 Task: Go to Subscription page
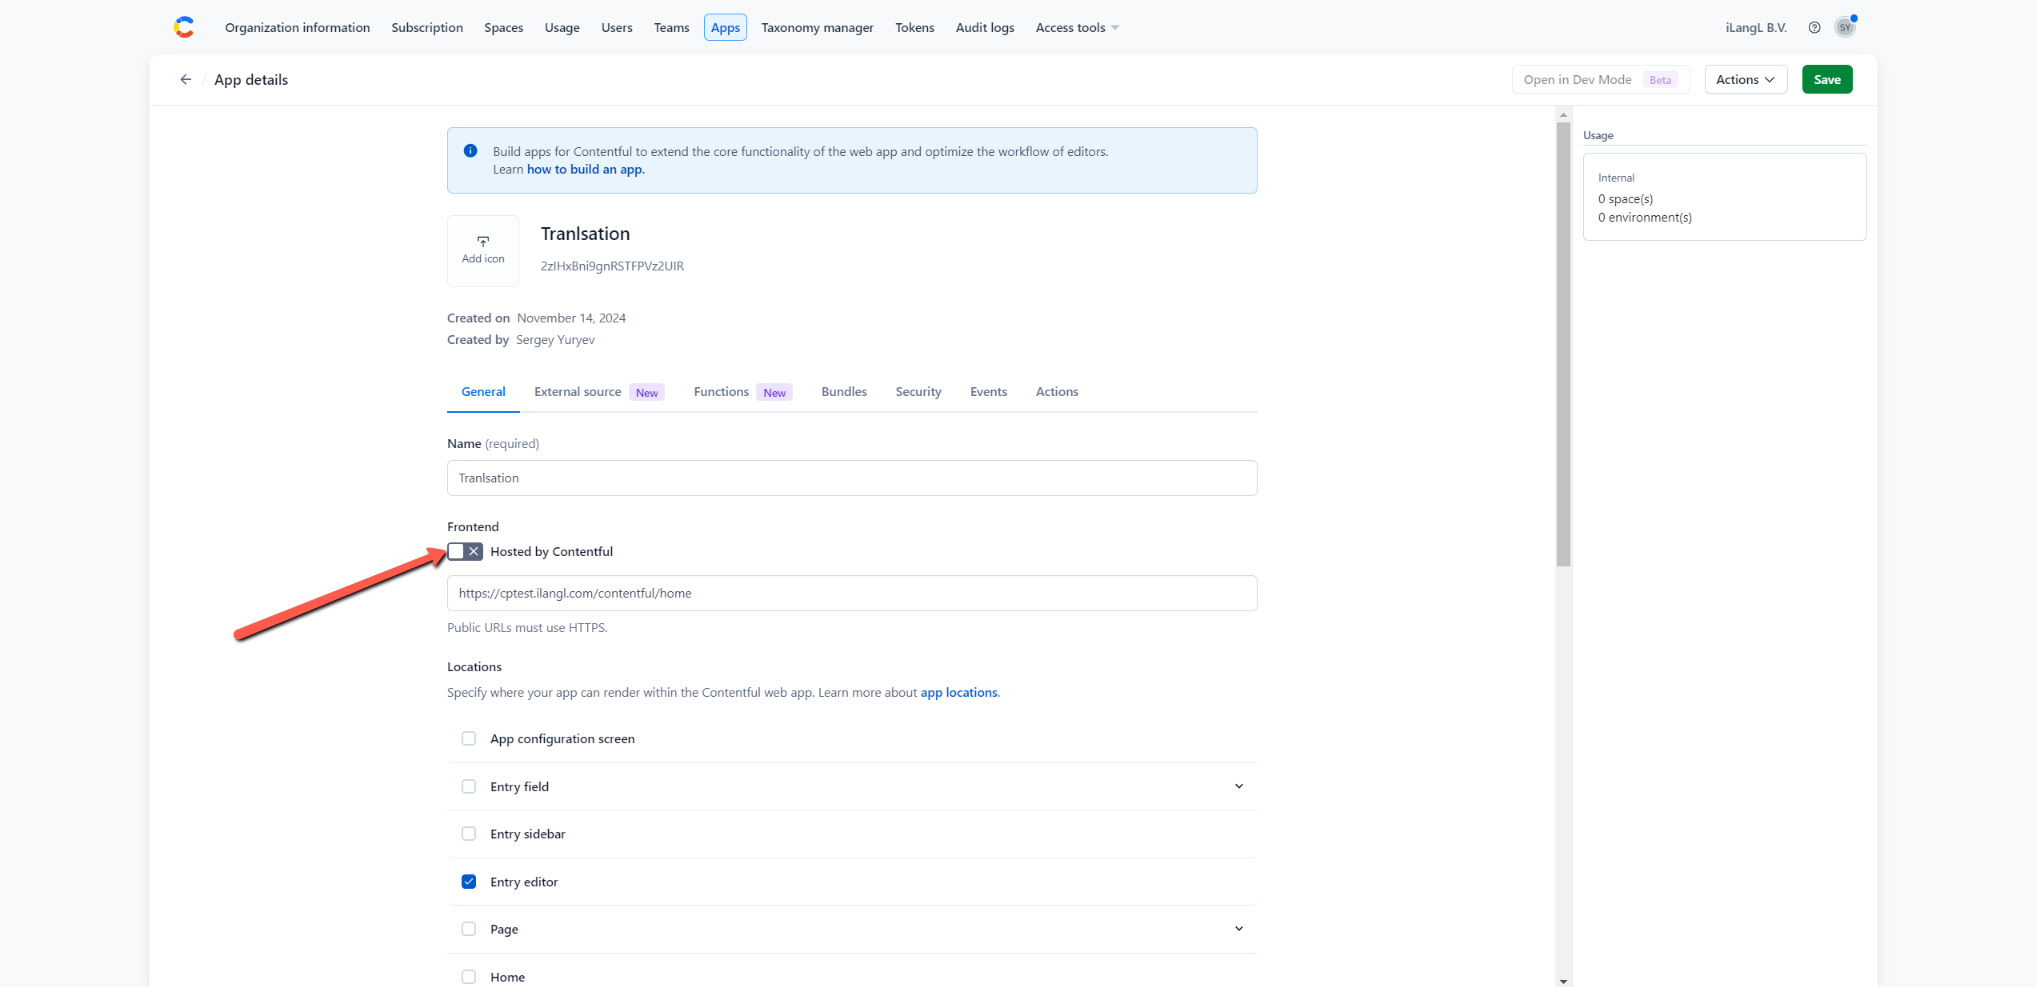point(427,28)
